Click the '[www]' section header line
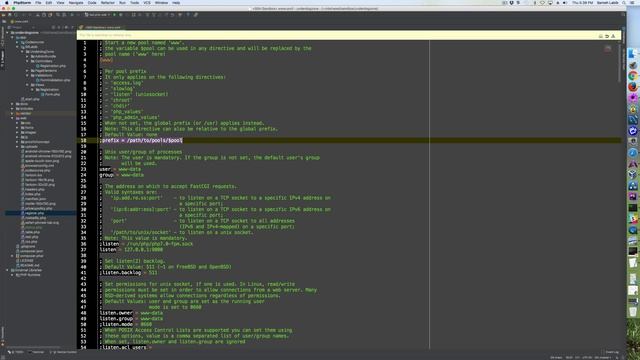Viewport: 640px width, 360px height. tap(106, 60)
